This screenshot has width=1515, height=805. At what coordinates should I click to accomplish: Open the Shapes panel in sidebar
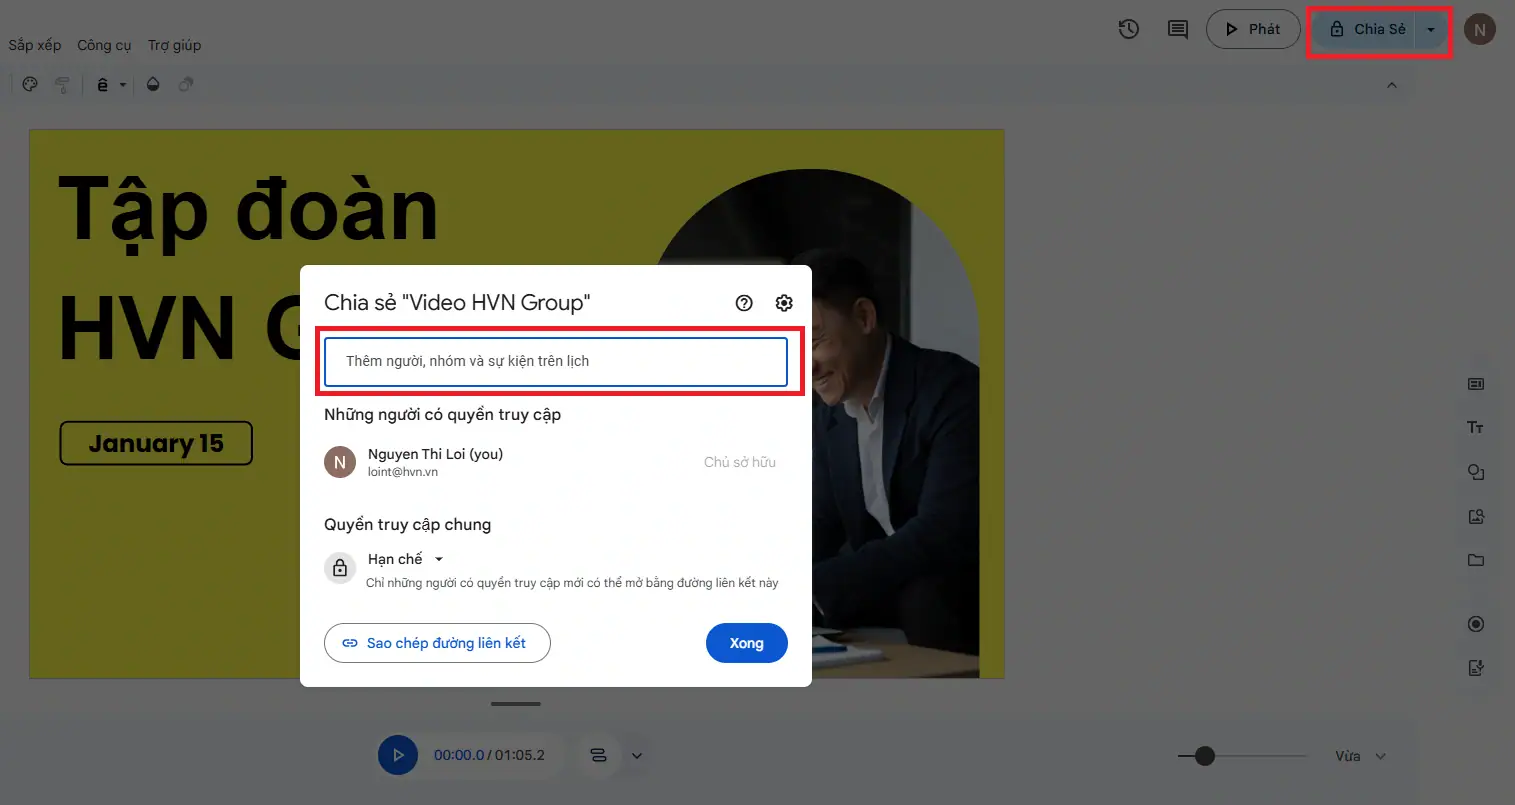coord(1475,472)
